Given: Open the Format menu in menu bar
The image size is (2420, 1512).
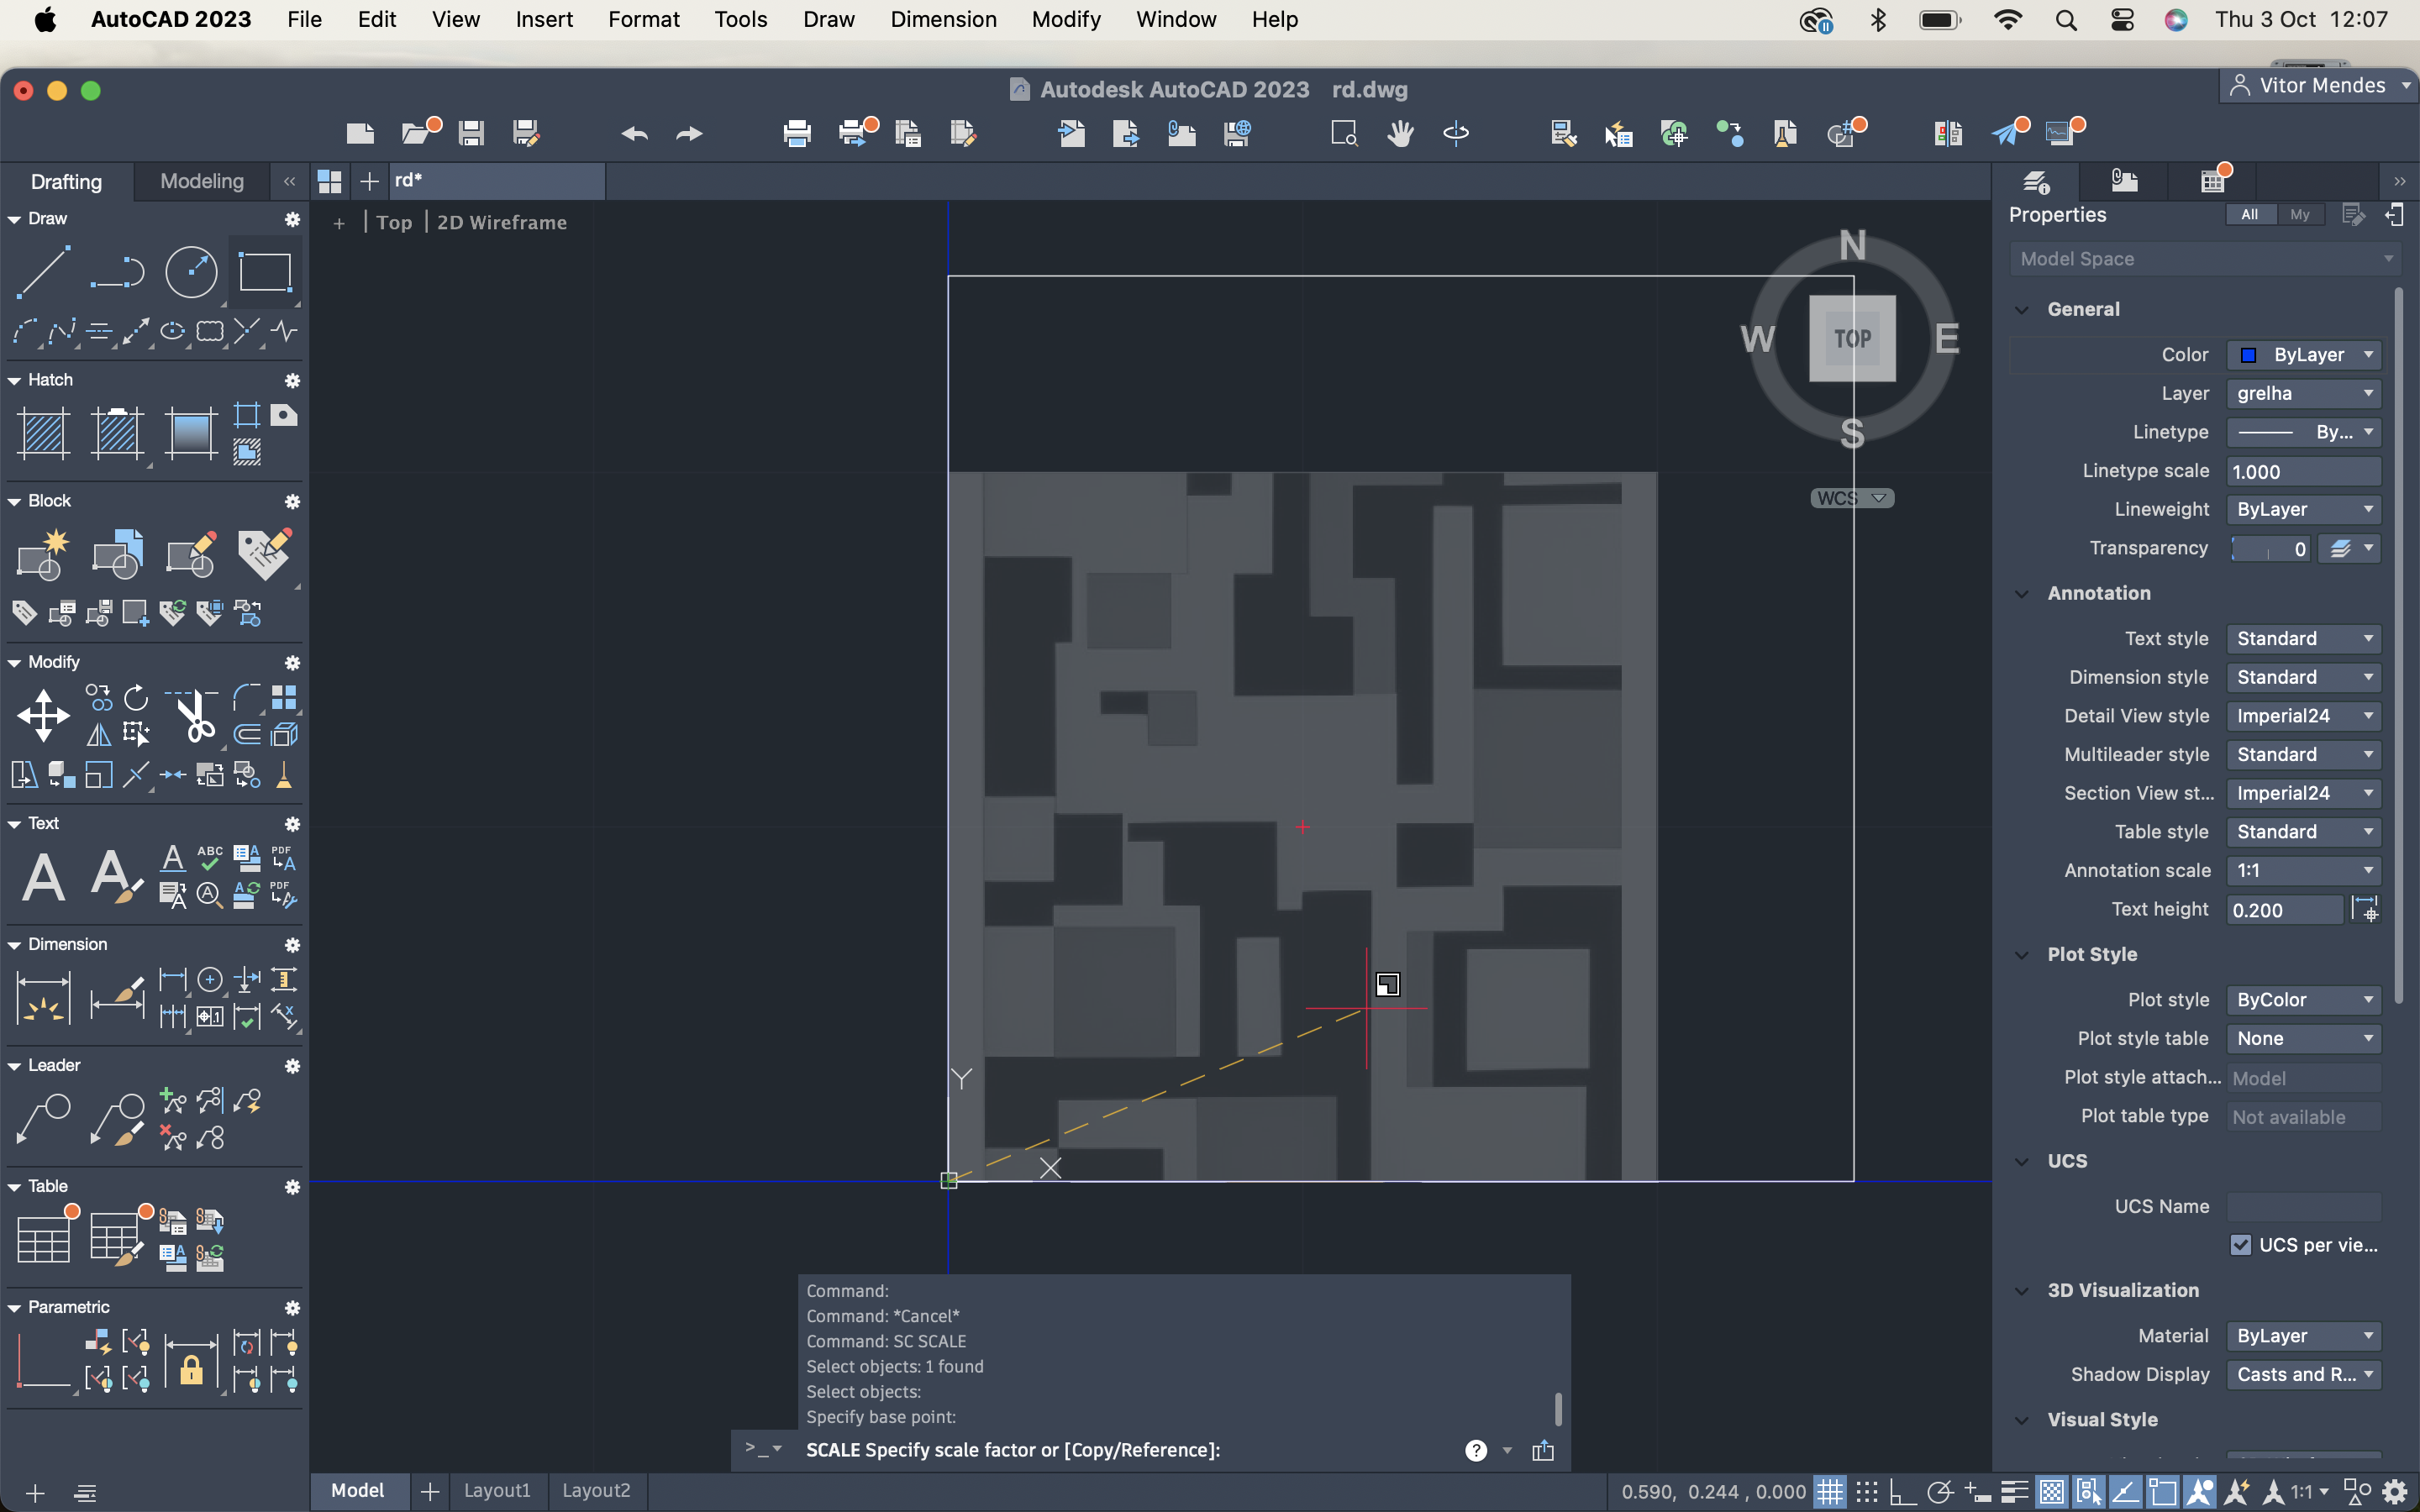Looking at the screenshot, I should 643,19.
